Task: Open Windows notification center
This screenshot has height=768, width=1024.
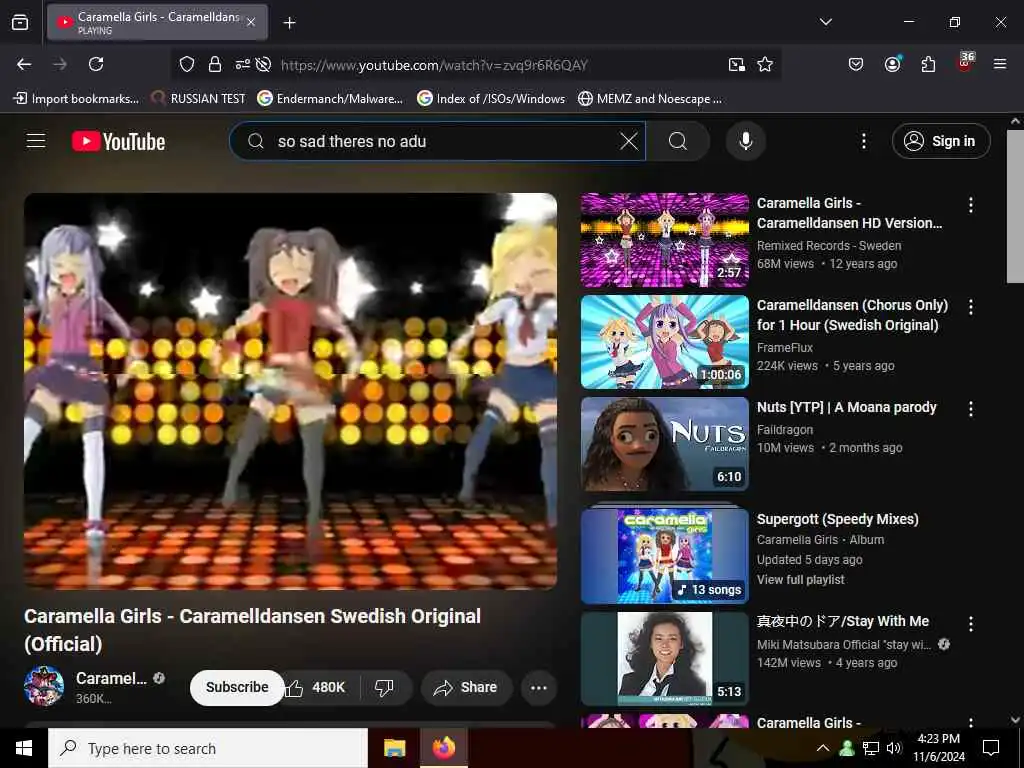Action: [991, 748]
